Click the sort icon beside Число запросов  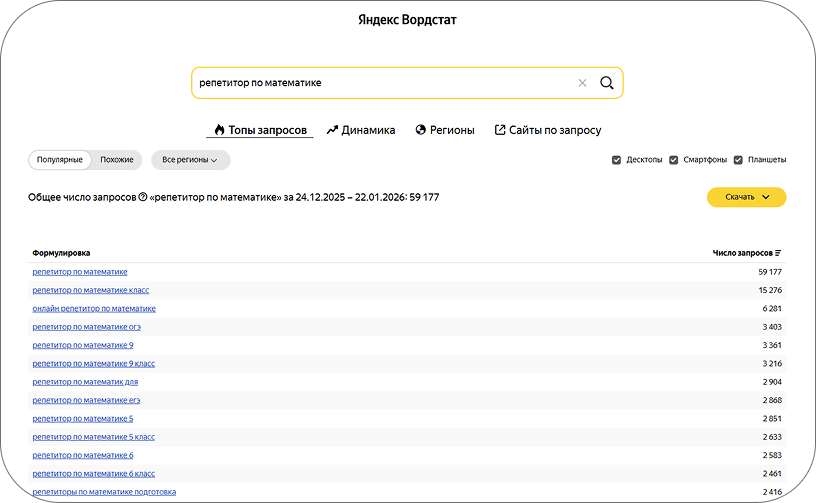click(x=777, y=253)
